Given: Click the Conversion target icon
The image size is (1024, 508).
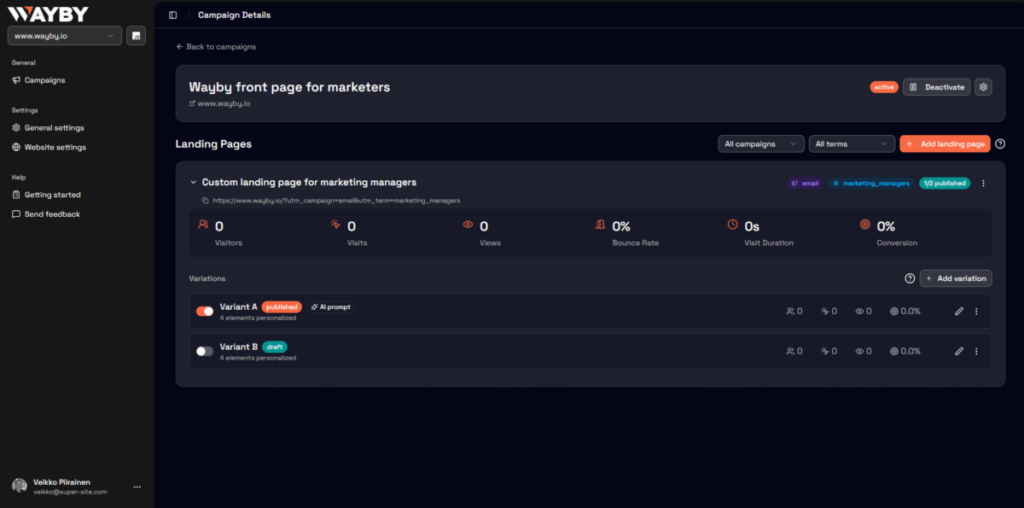Looking at the screenshot, I should pos(865,225).
